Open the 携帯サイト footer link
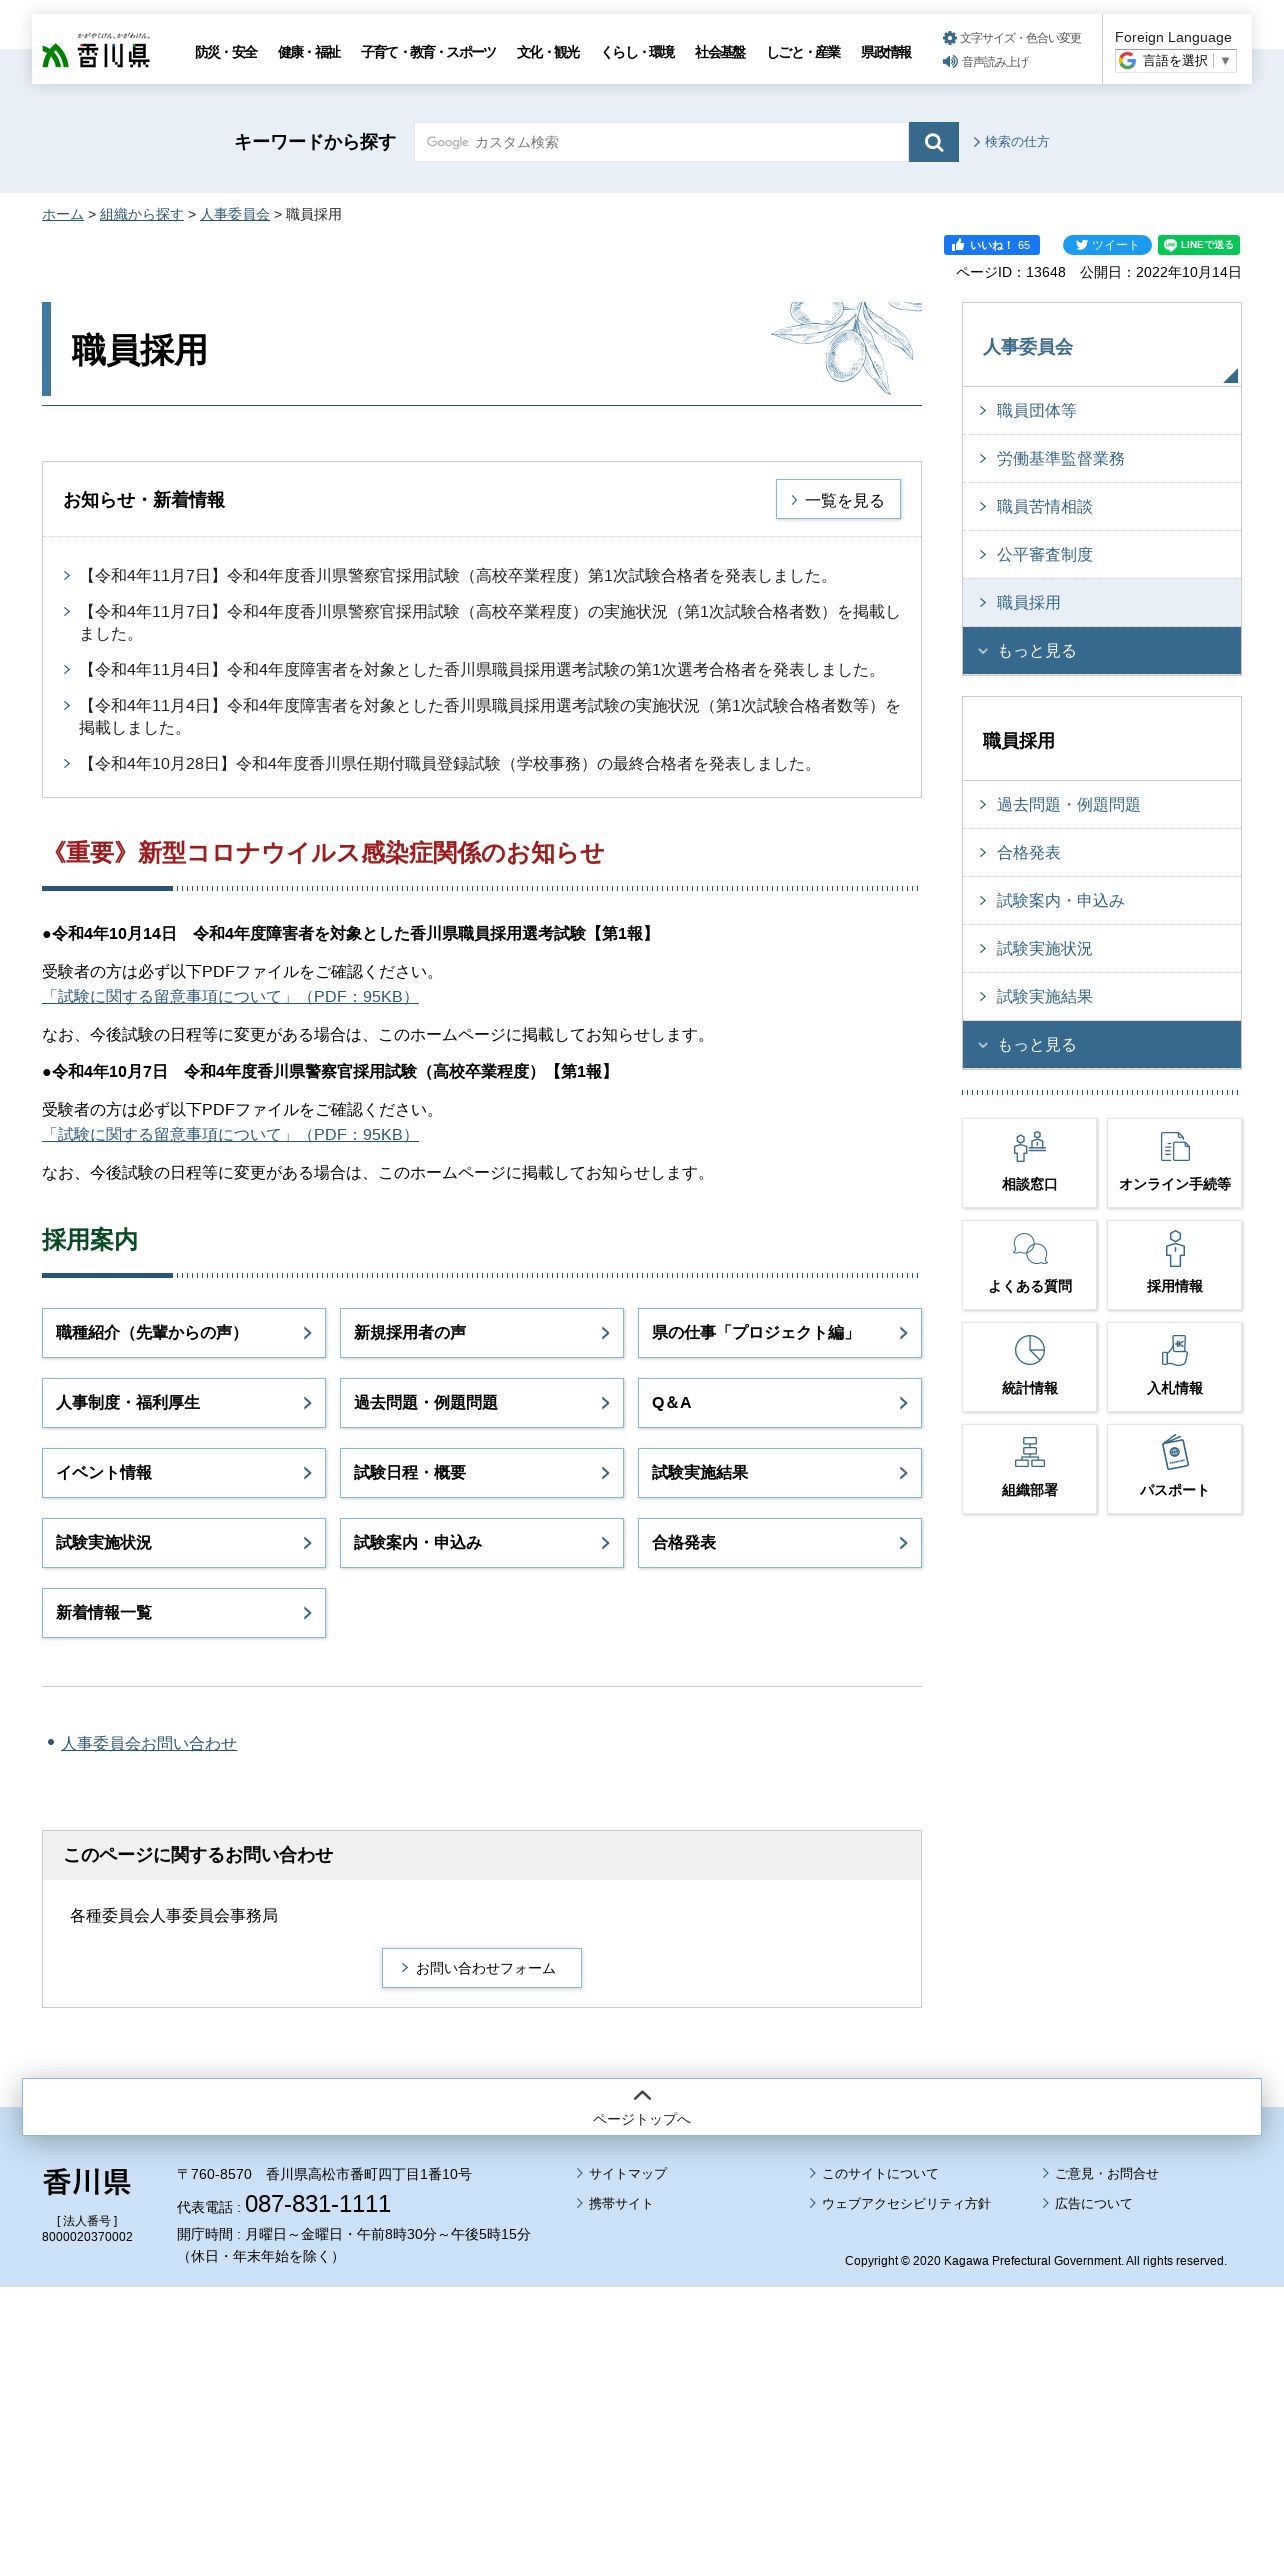Screen dimensions: 1284x2568 (620, 2204)
